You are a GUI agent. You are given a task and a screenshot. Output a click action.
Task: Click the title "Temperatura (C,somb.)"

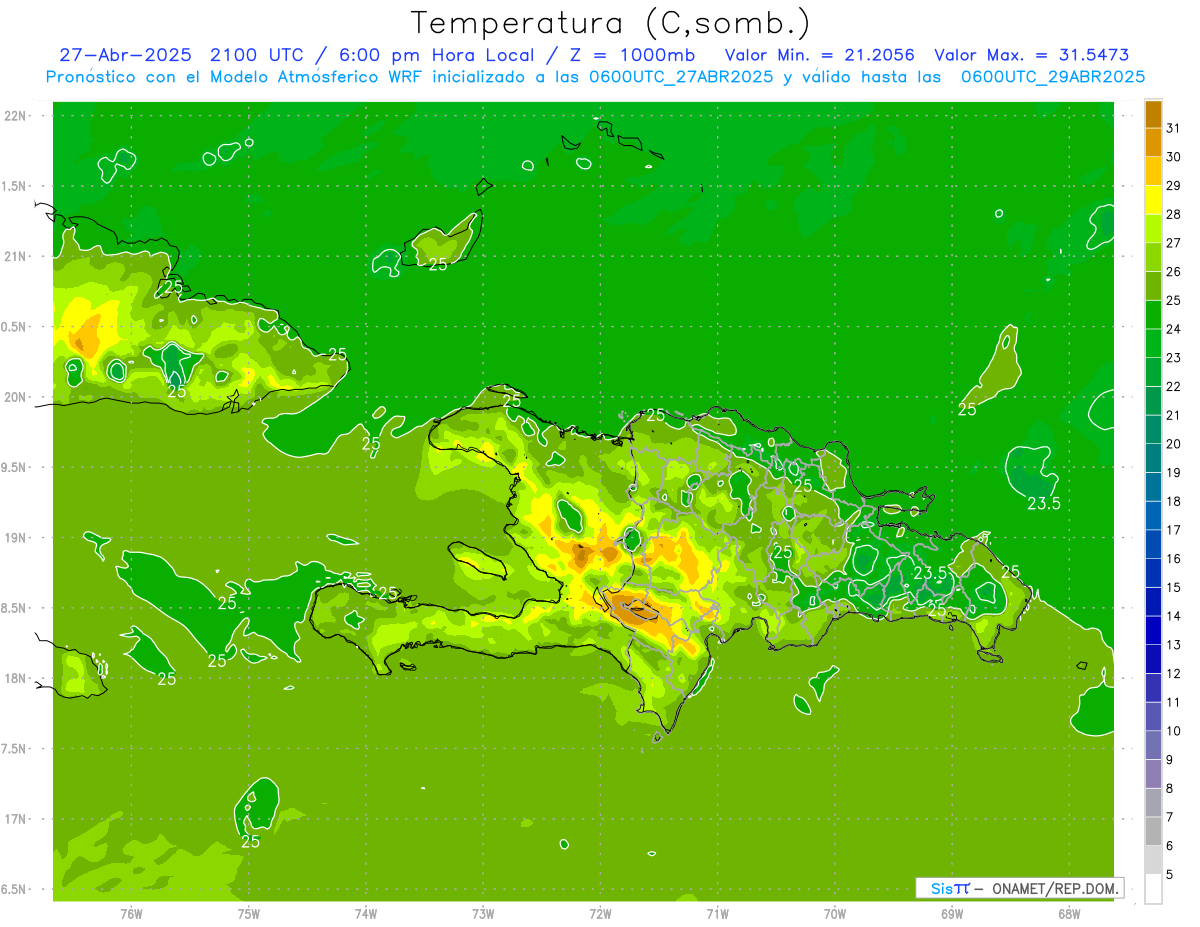[611, 23]
